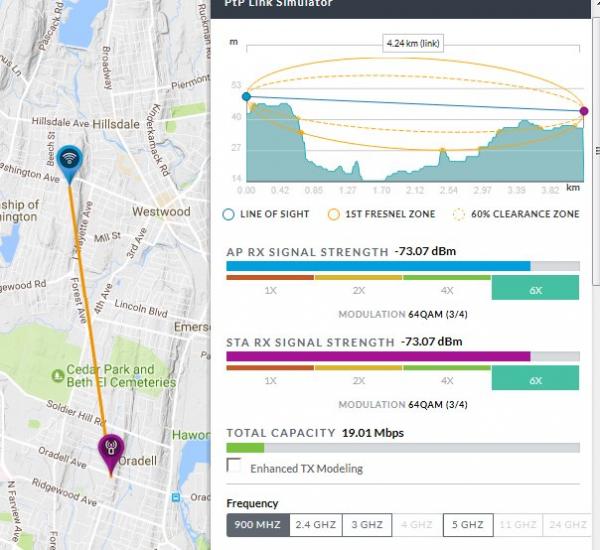Select the 3 GHZ frequency
600x550 pixels.
tap(367, 525)
